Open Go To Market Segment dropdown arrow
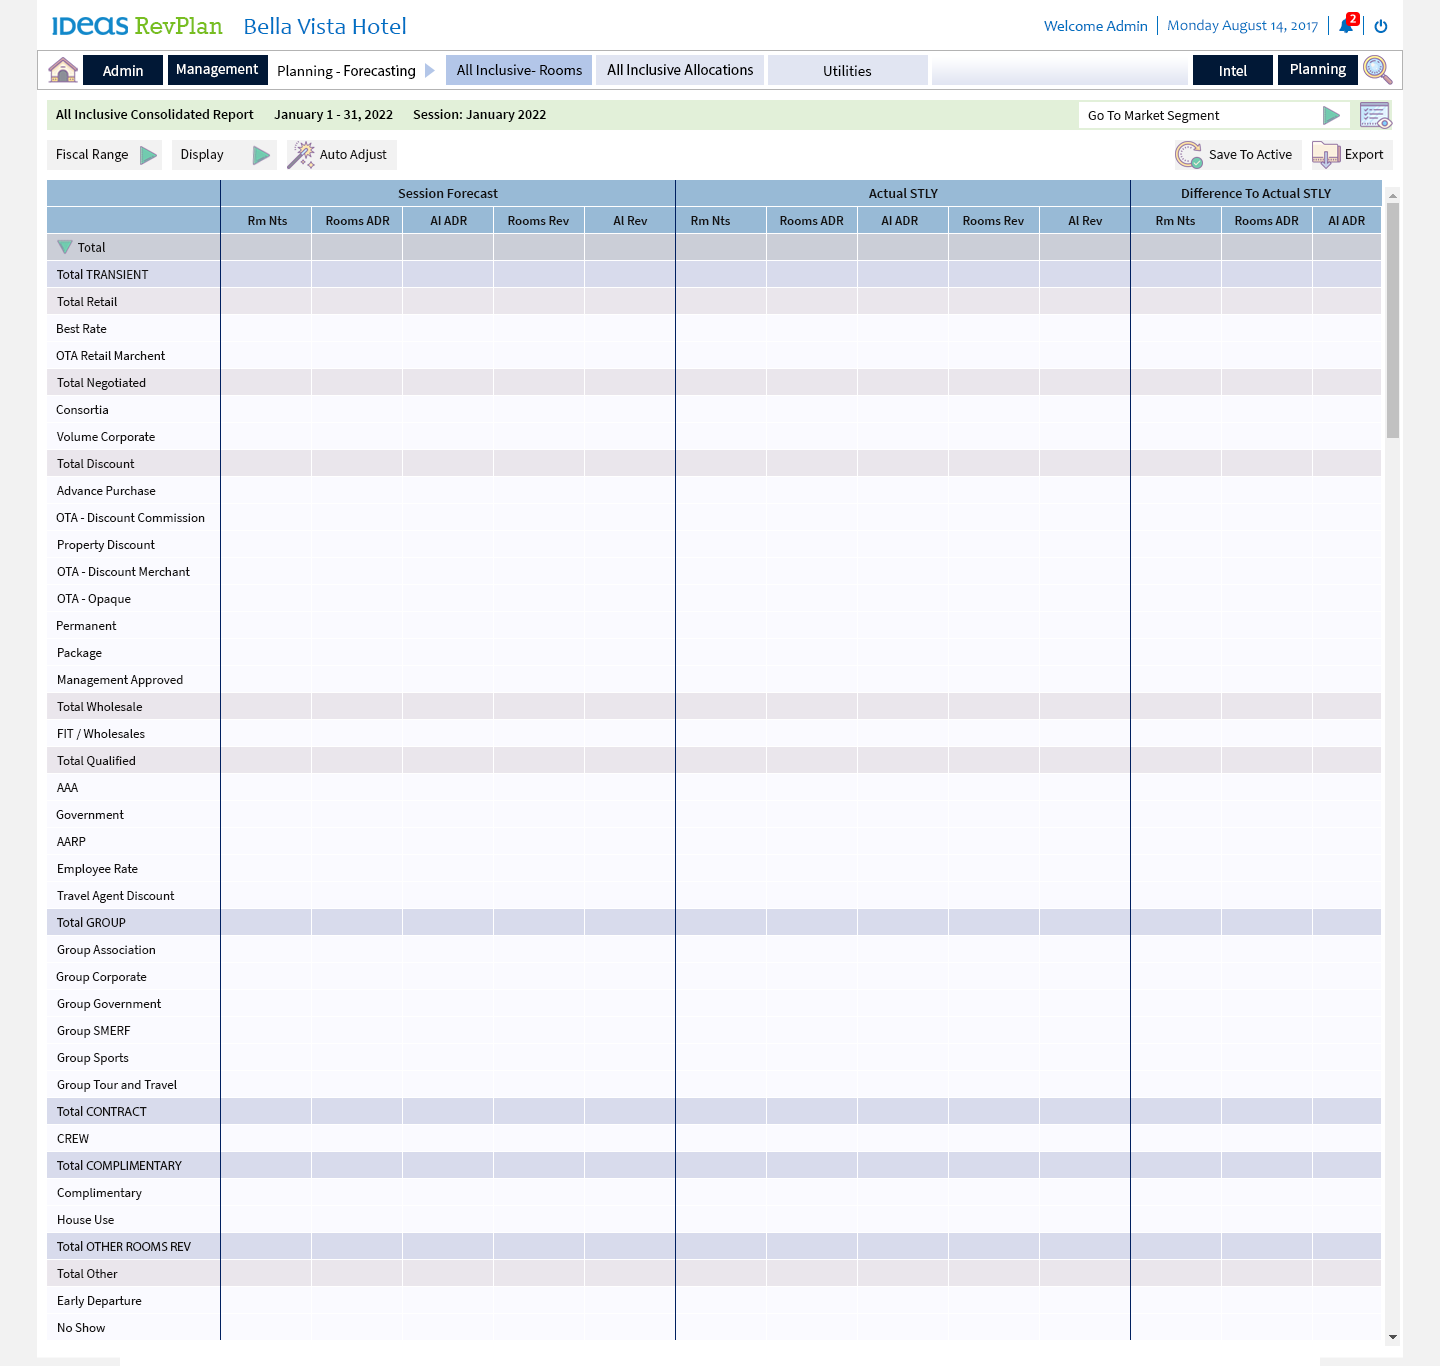Viewport: 1440px width, 1366px height. (x=1331, y=115)
